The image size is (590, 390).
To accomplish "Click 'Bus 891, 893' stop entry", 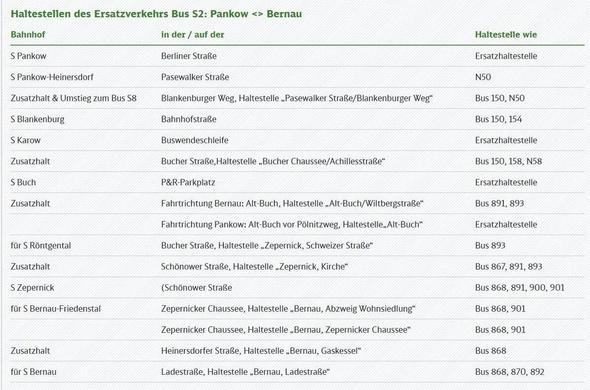I will 499,203.
